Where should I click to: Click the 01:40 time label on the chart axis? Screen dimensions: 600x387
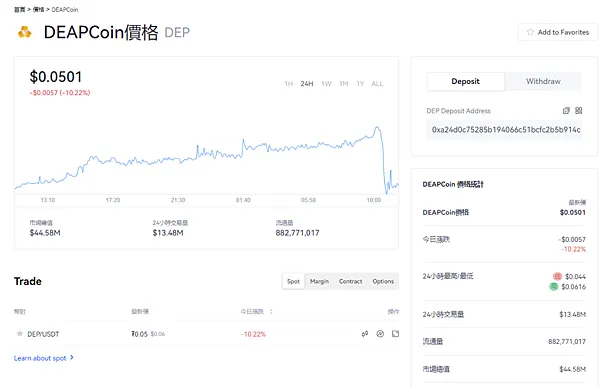243,200
